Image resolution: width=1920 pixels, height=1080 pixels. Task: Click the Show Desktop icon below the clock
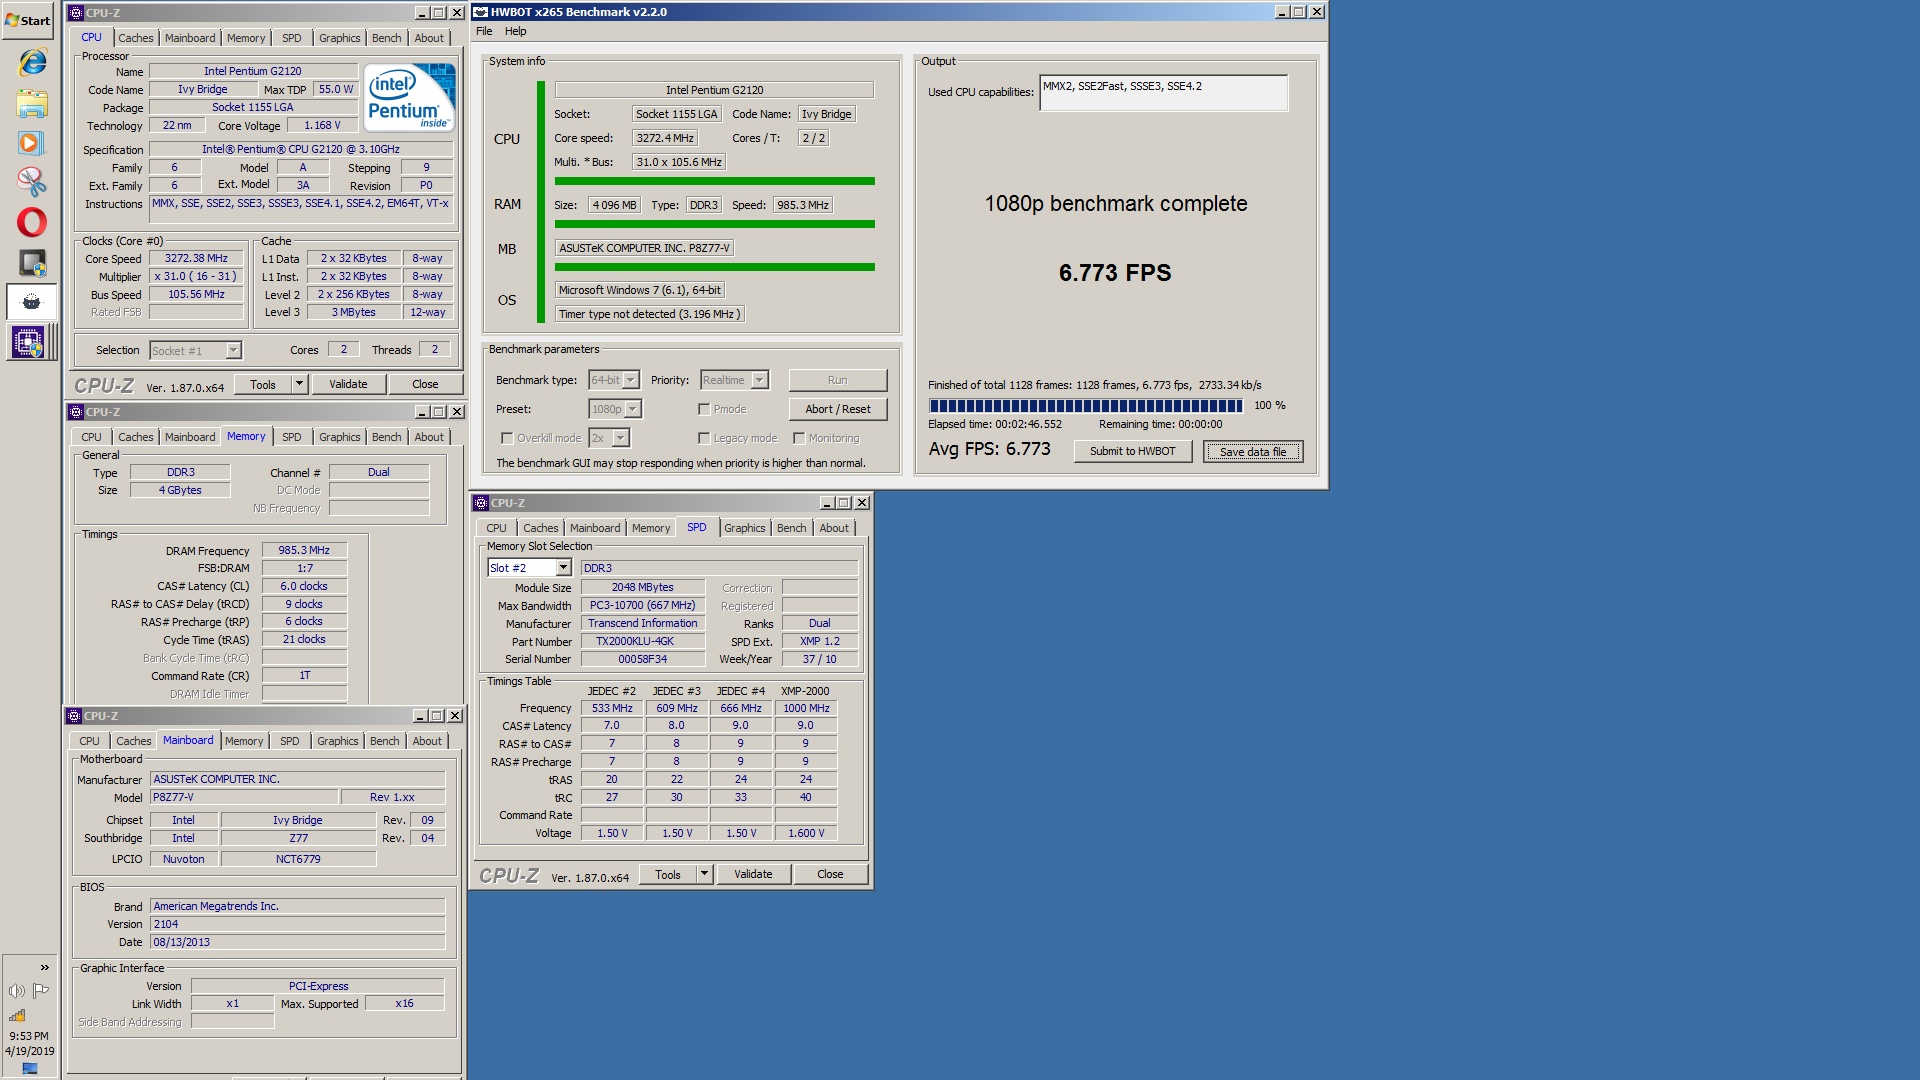click(30, 1069)
